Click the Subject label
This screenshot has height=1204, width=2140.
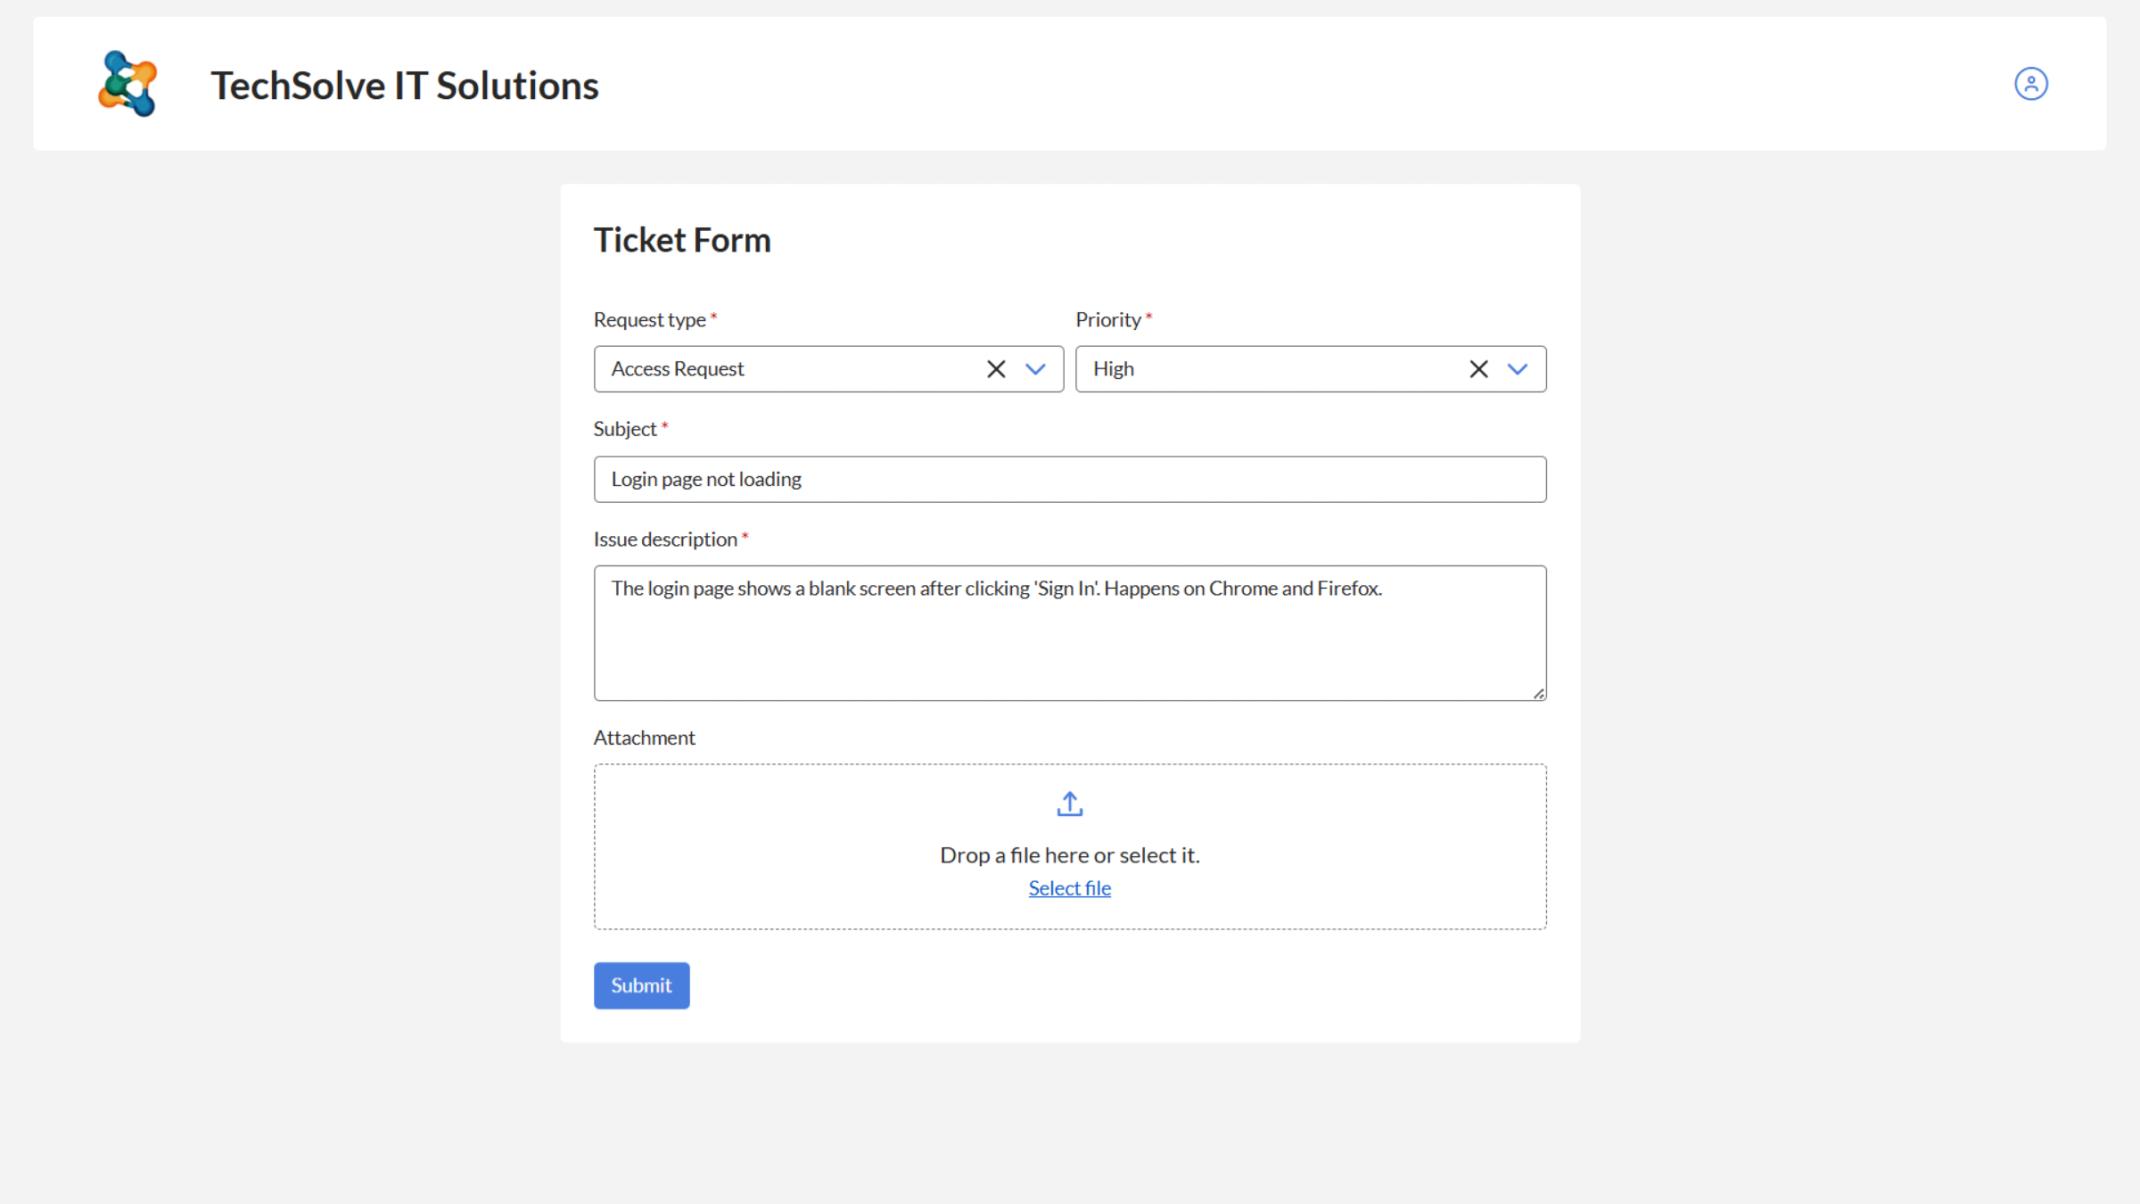625,429
